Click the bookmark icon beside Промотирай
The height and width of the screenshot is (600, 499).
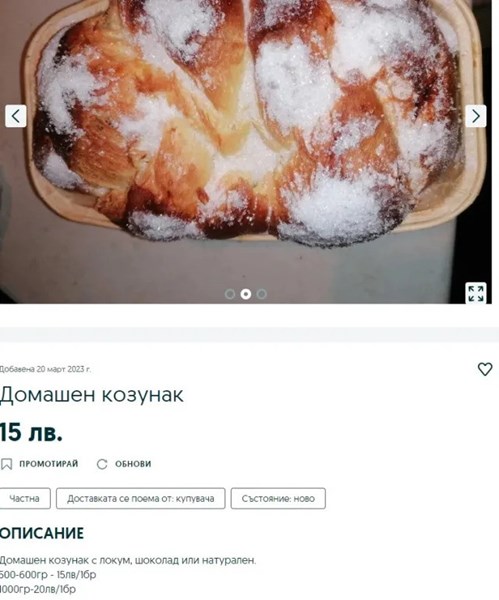pos(7,464)
